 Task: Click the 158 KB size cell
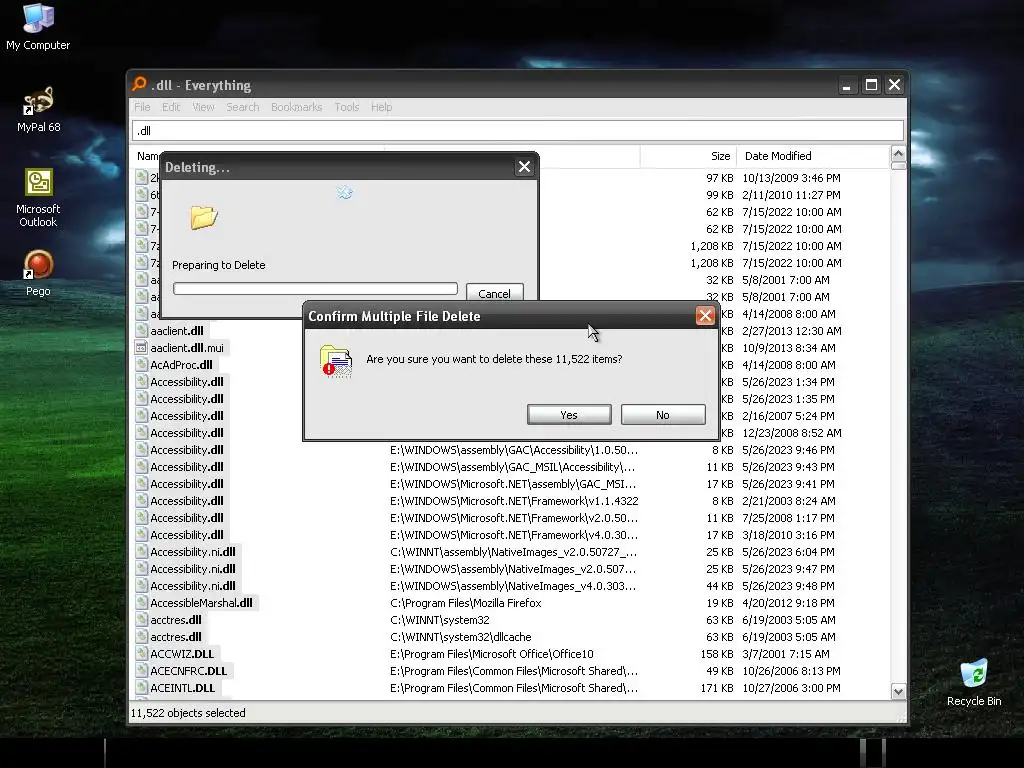coord(717,654)
